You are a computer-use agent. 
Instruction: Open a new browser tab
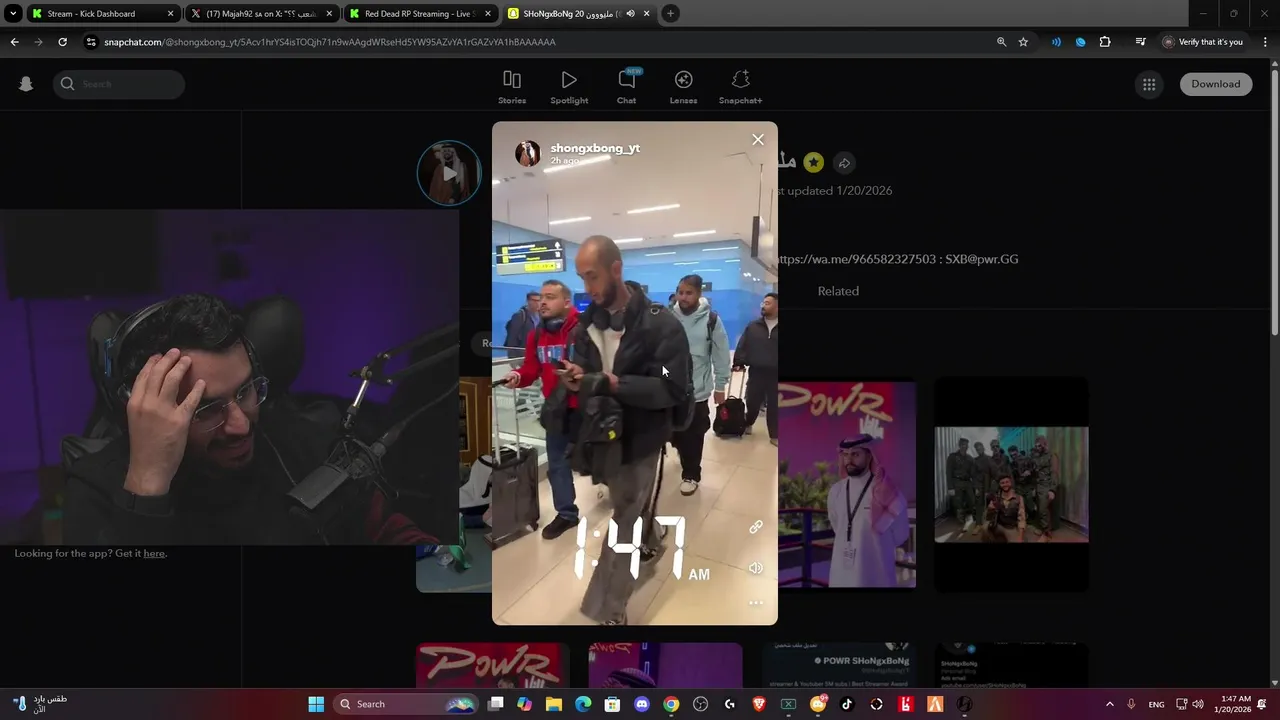point(670,14)
